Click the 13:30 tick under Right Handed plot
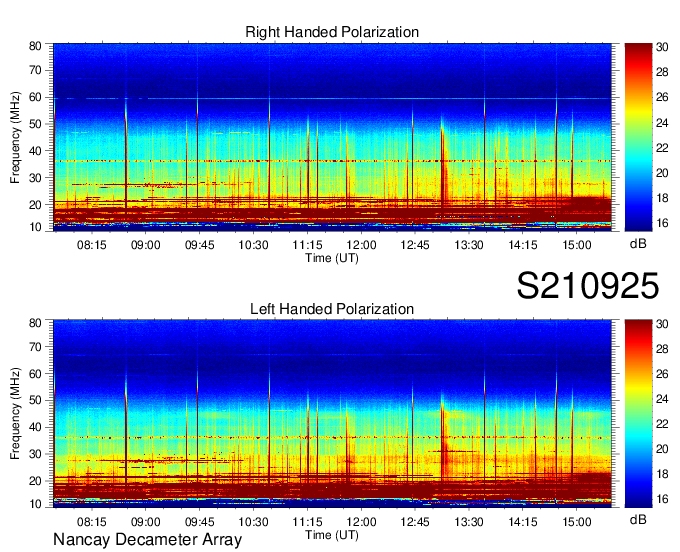680x552 pixels. 469,245
